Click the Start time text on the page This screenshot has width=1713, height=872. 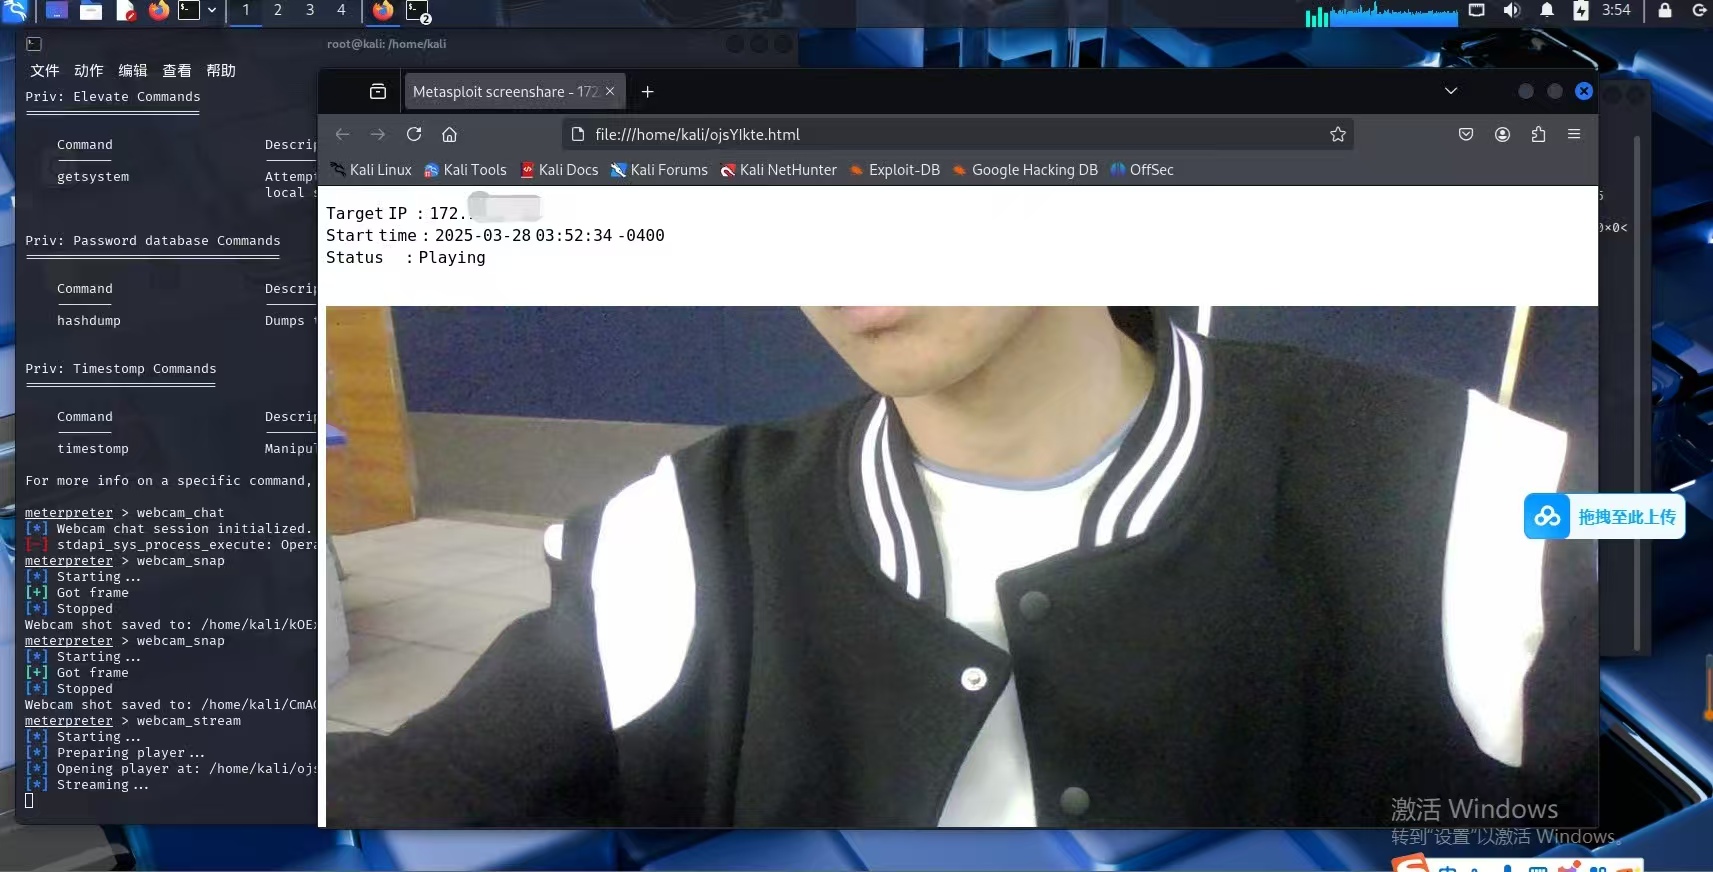click(x=495, y=235)
